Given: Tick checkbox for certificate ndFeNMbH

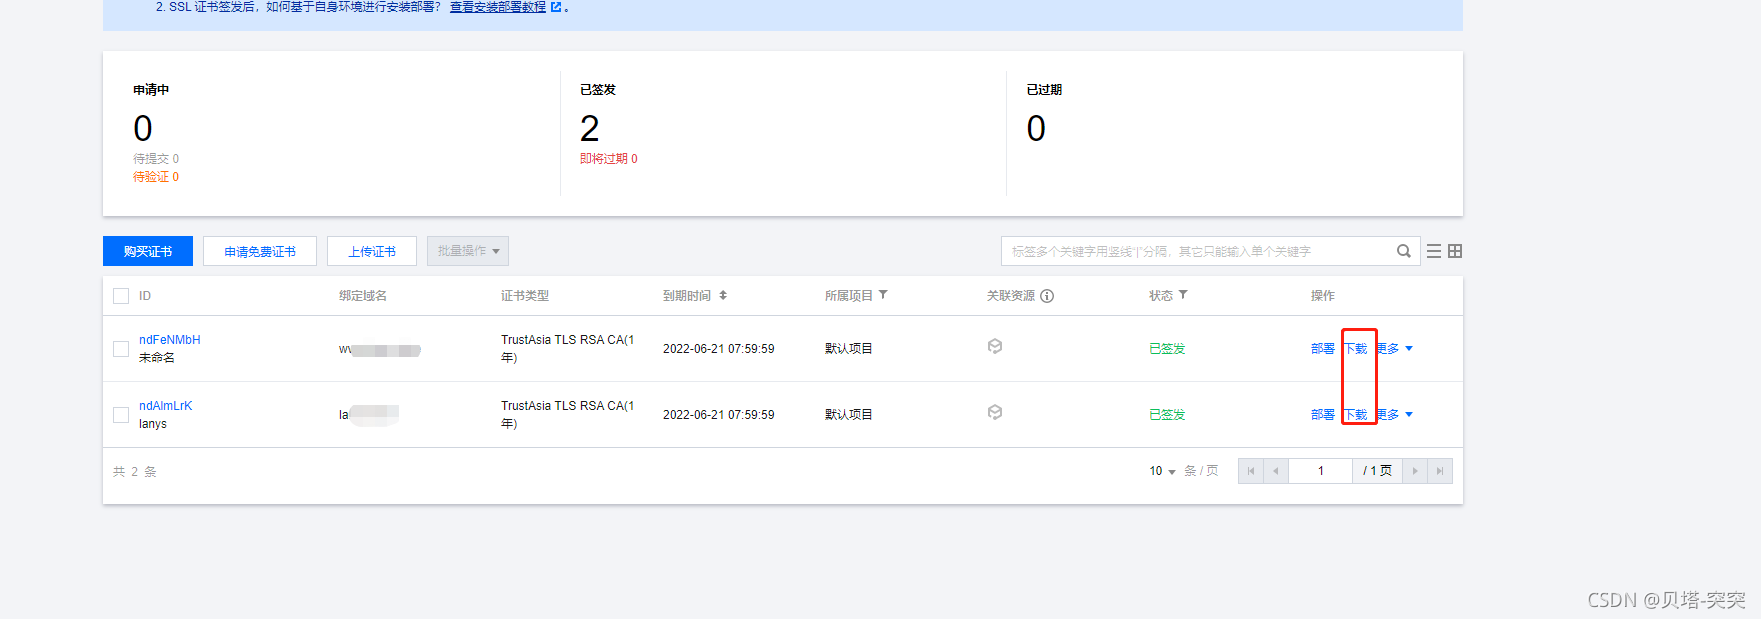Looking at the screenshot, I should 121,349.
